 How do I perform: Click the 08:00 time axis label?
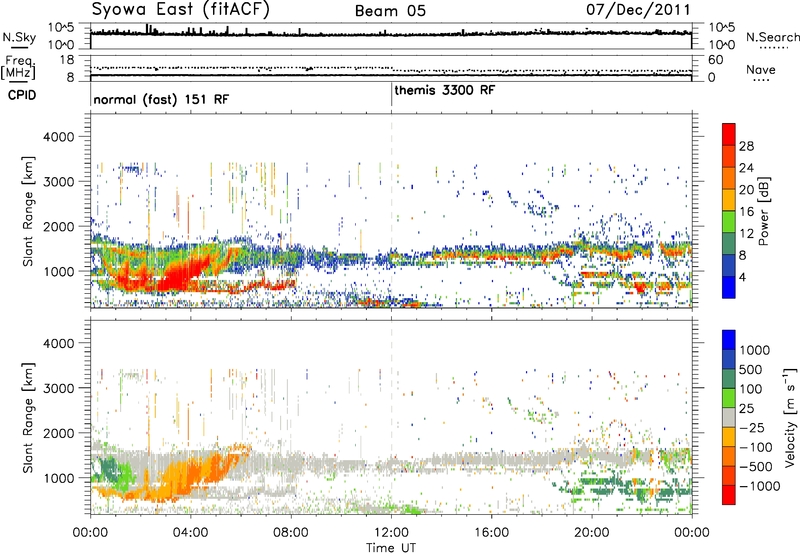291,533
